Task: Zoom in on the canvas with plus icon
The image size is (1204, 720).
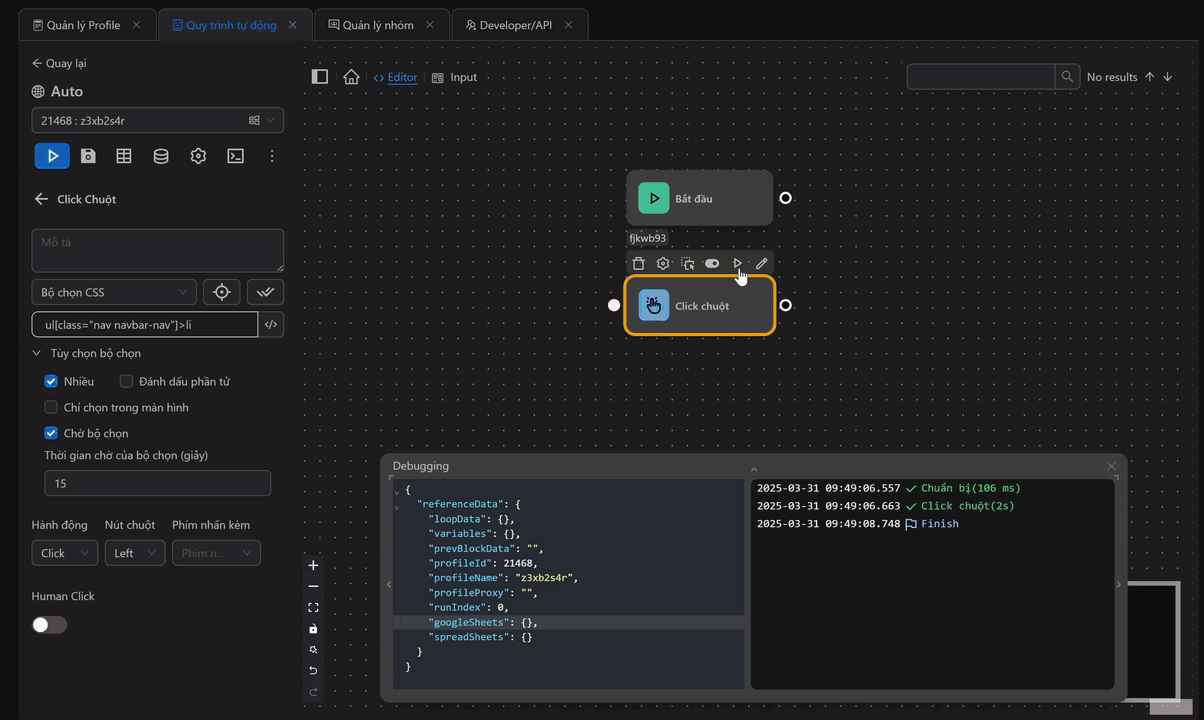Action: click(x=313, y=565)
